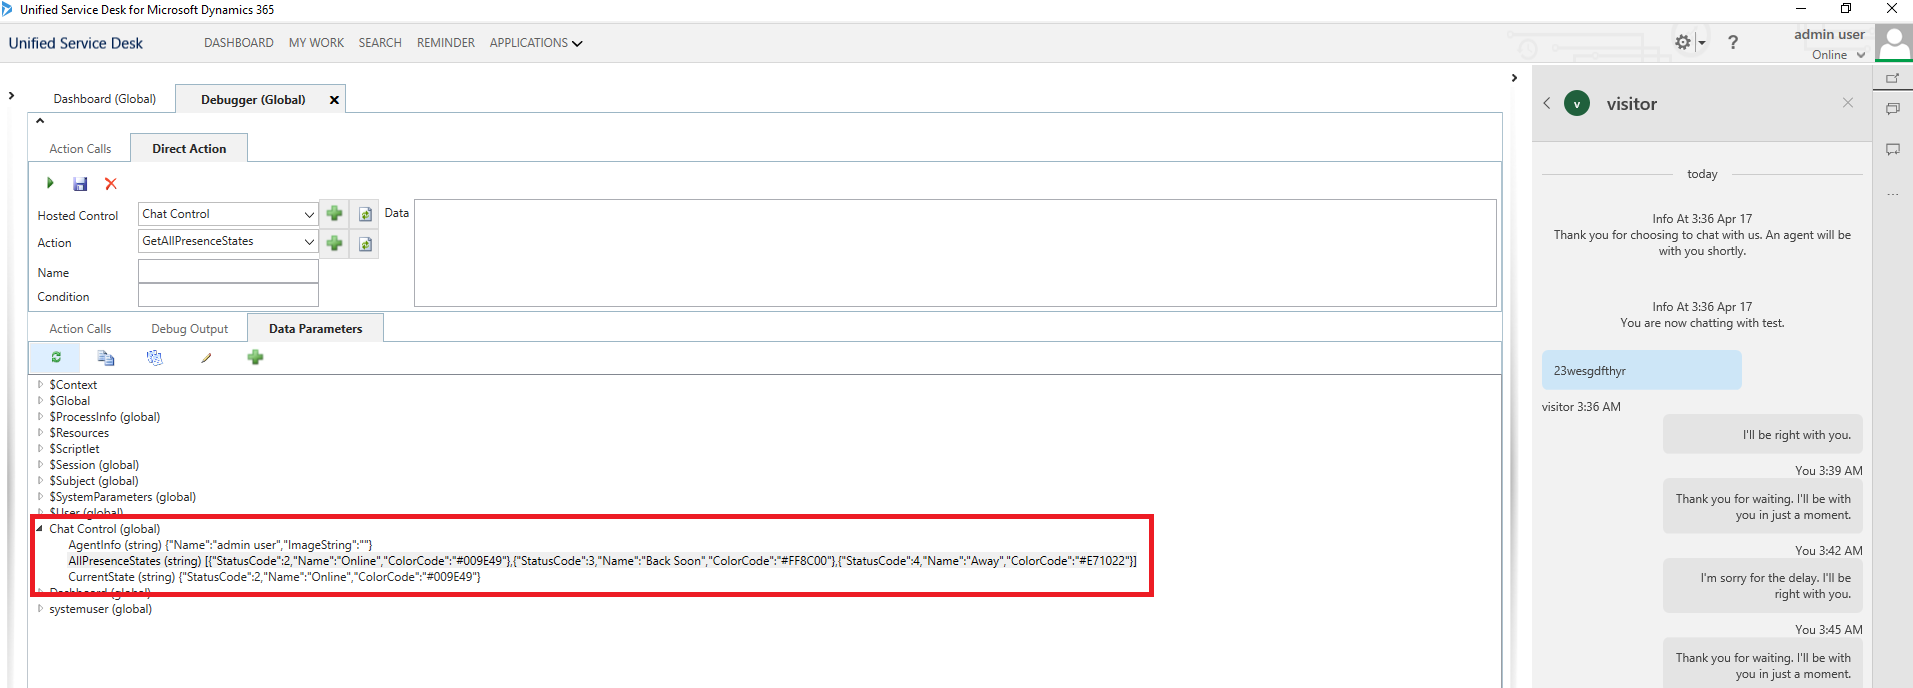Click the third icon in the Data Parameters toolbar
This screenshot has width=1913, height=688.
tap(155, 357)
